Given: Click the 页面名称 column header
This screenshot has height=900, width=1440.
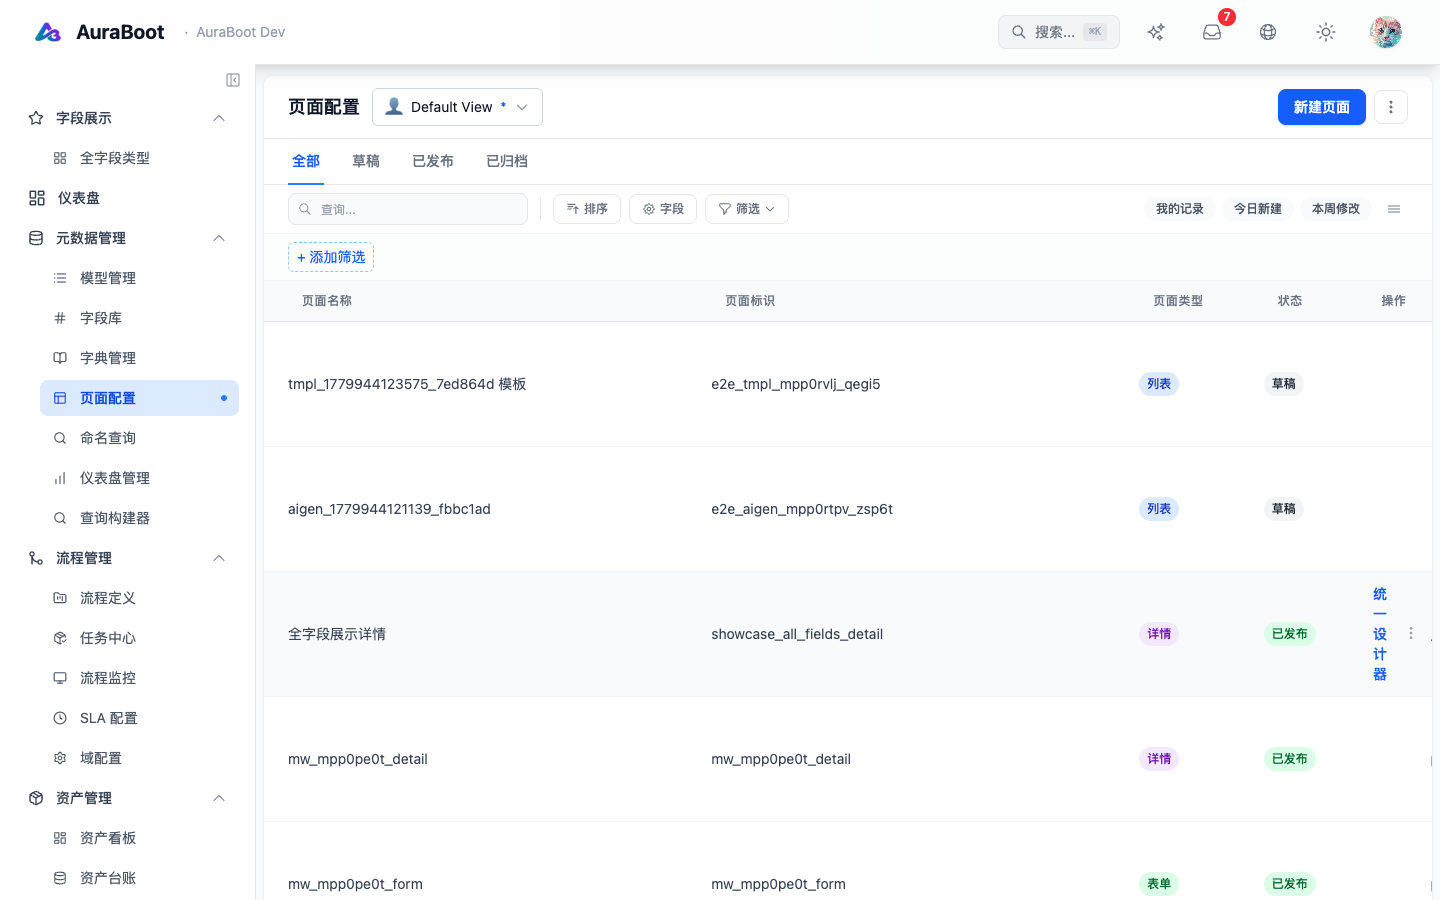Looking at the screenshot, I should click(x=327, y=301).
